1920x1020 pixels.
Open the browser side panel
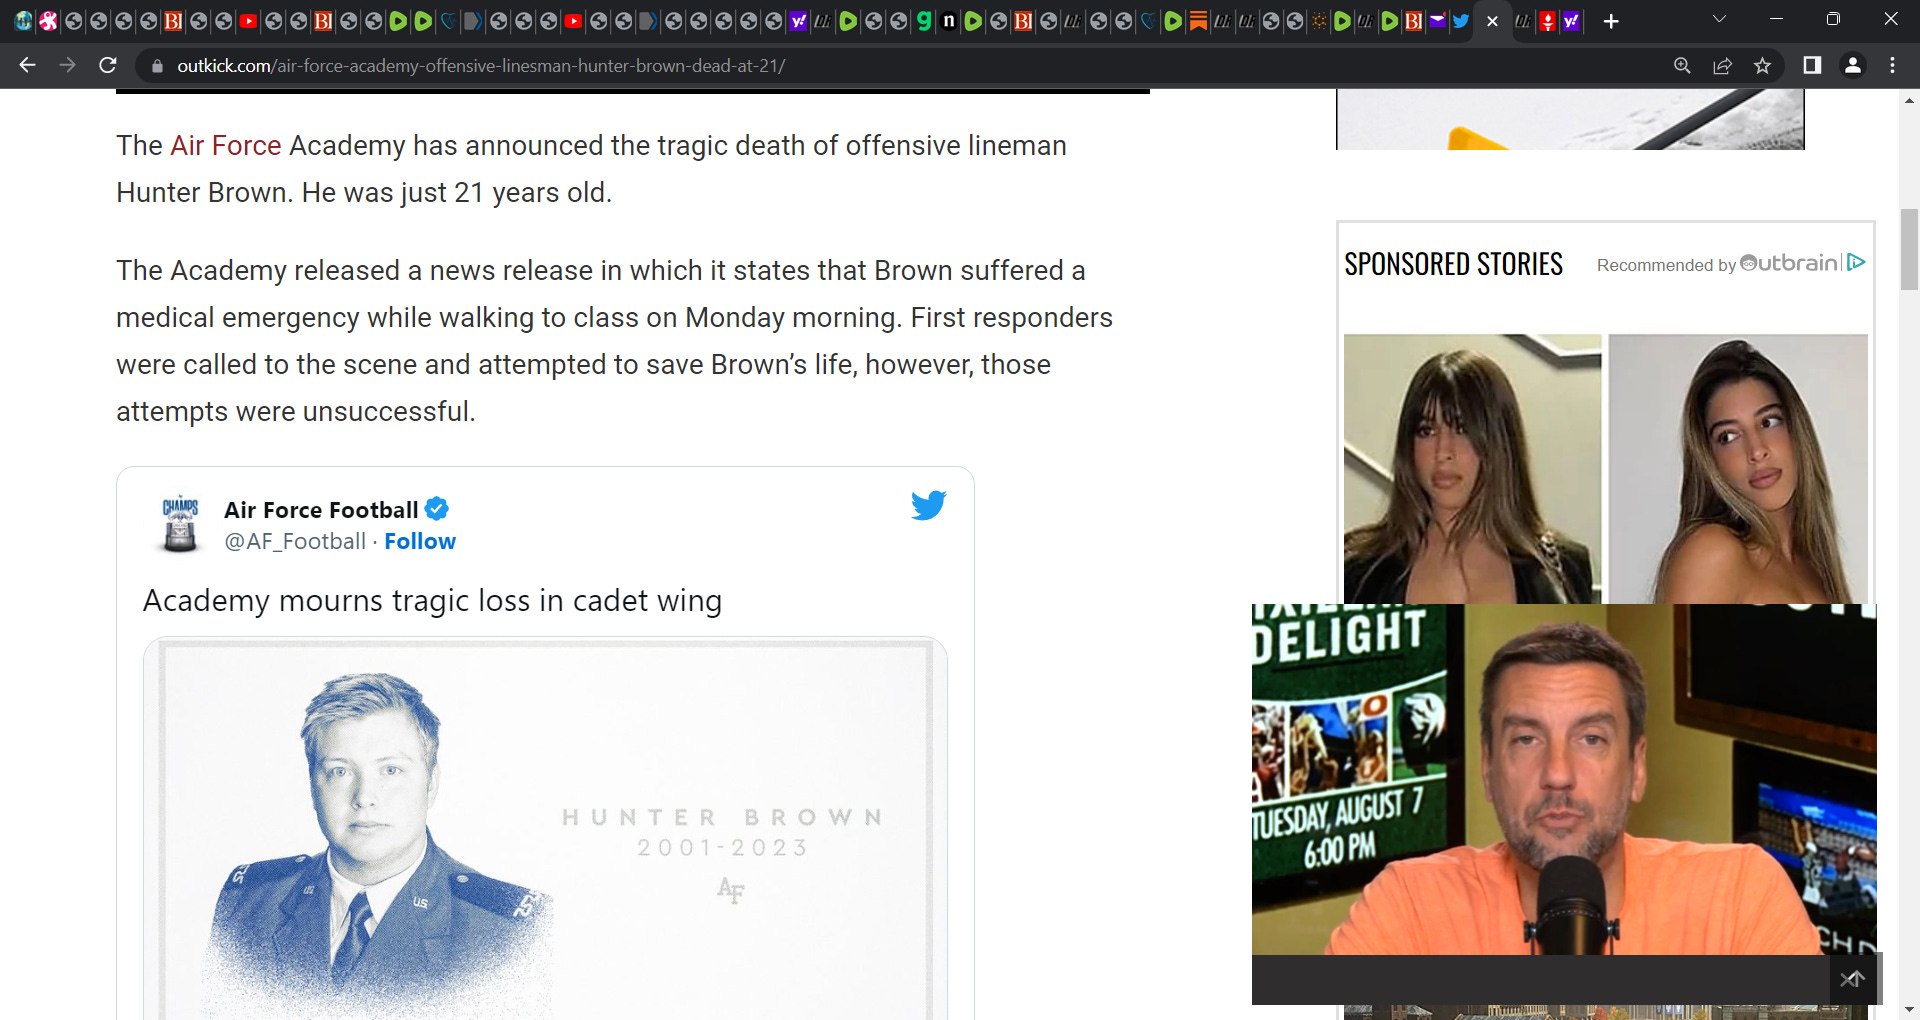point(1812,65)
